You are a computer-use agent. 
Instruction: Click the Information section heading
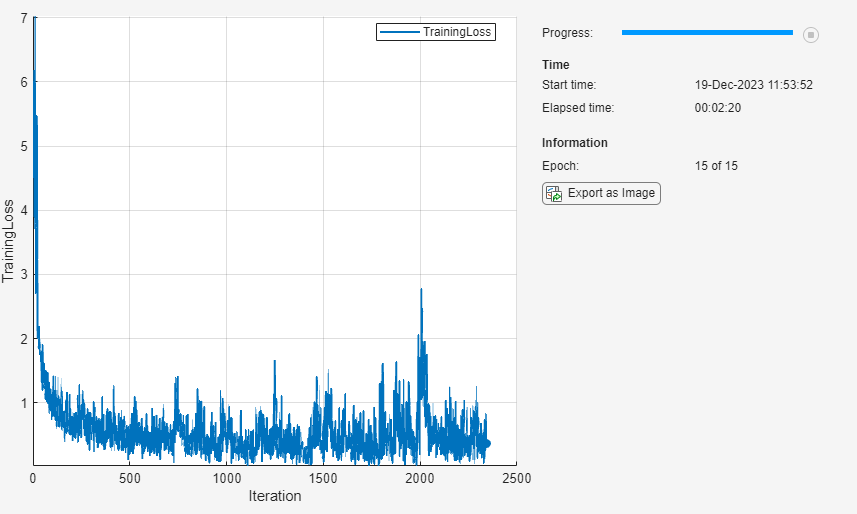pyautogui.click(x=574, y=143)
